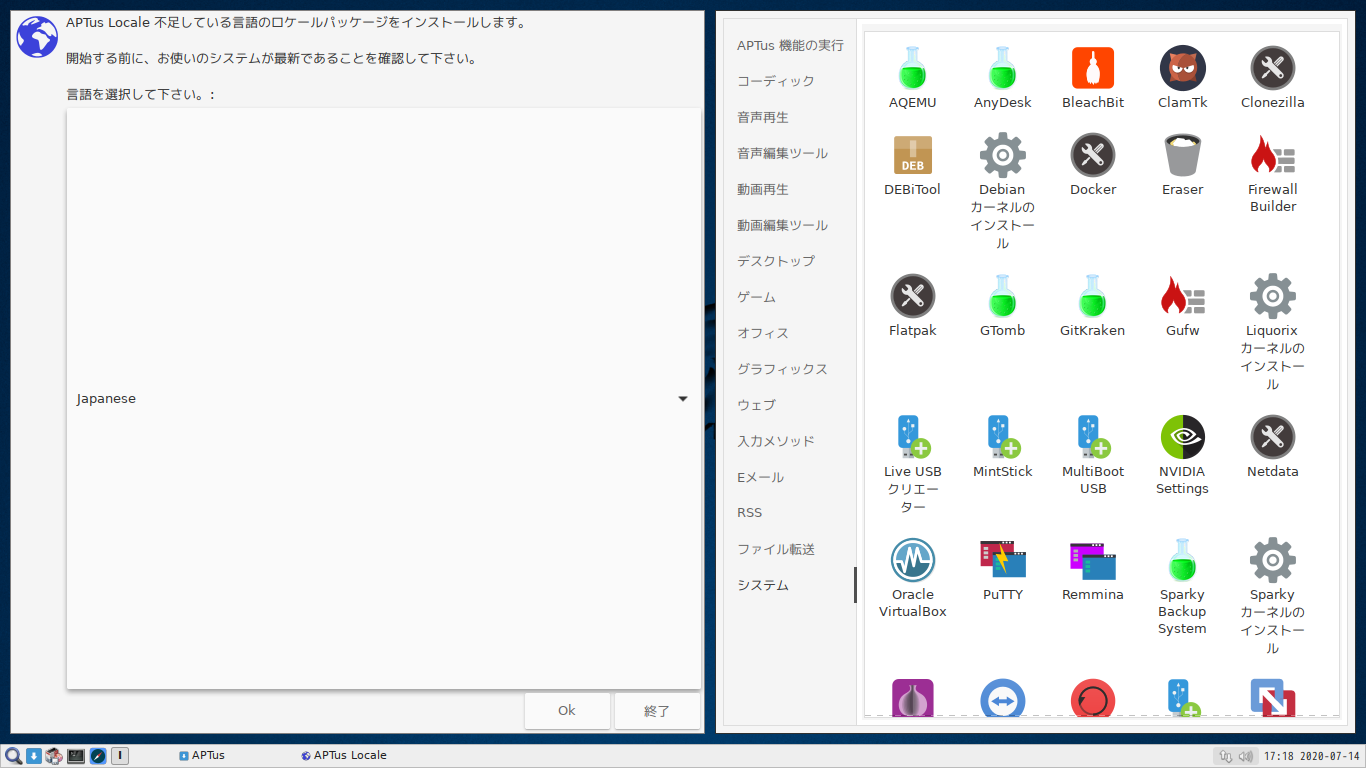1366x768 pixels.
Task: Click the Gufw firewall icon
Action: pyautogui.click(x=1182, y=296)
